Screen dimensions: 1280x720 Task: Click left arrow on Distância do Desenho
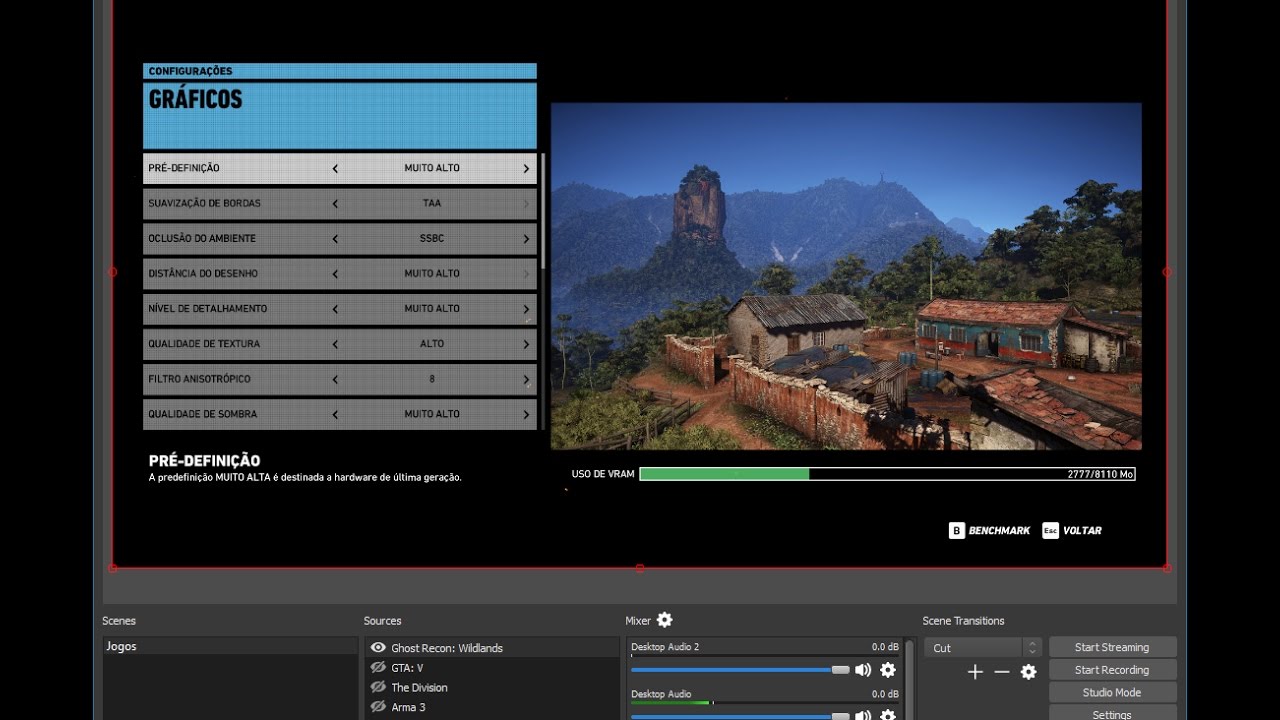pyautogui.click(x=335, y=273)
